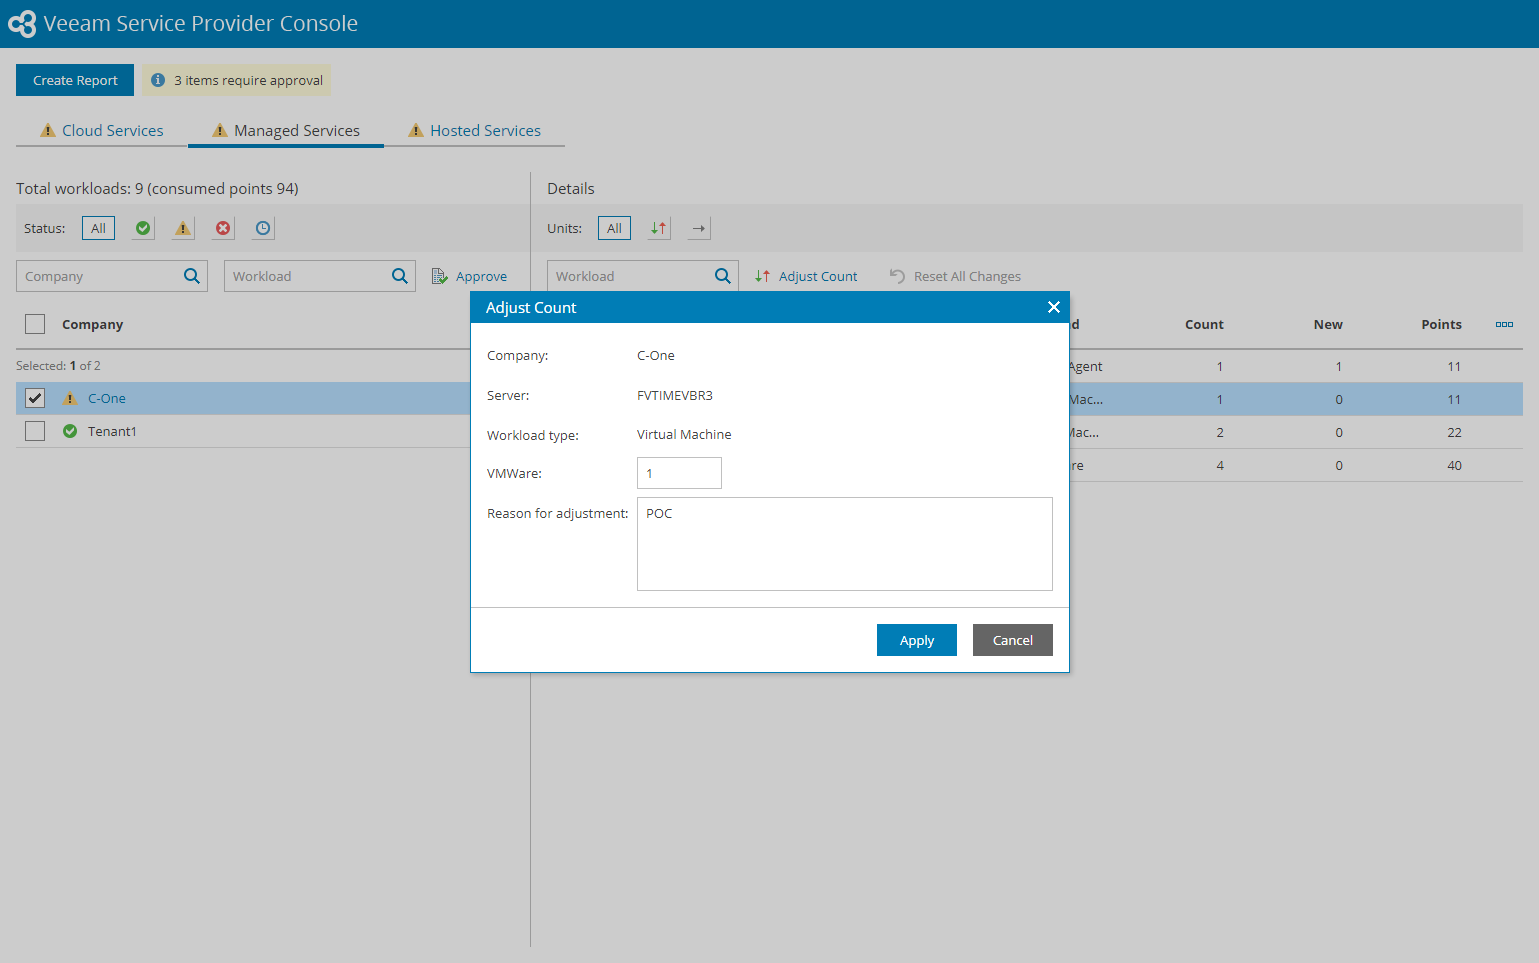Close the Adjust Count dialog
Screen dimensions: 1539x963
click(x=1053, y=307)
